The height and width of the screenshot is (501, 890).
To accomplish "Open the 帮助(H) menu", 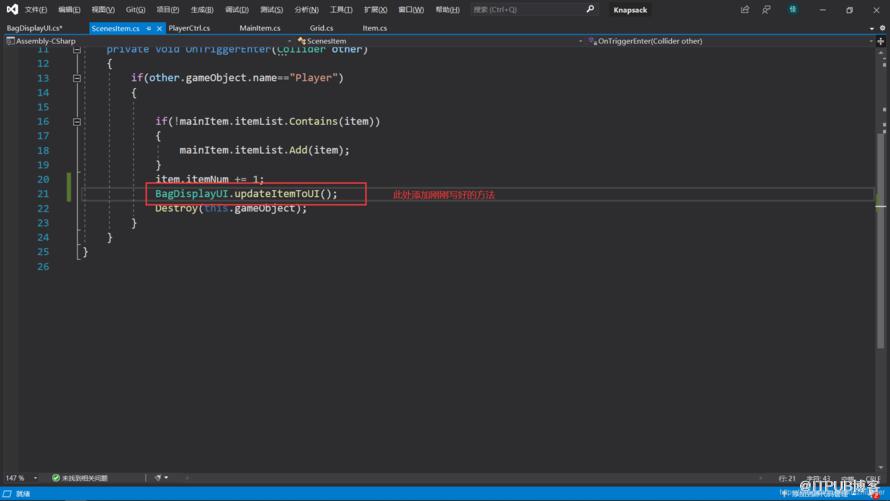I will tap(447, 10).
